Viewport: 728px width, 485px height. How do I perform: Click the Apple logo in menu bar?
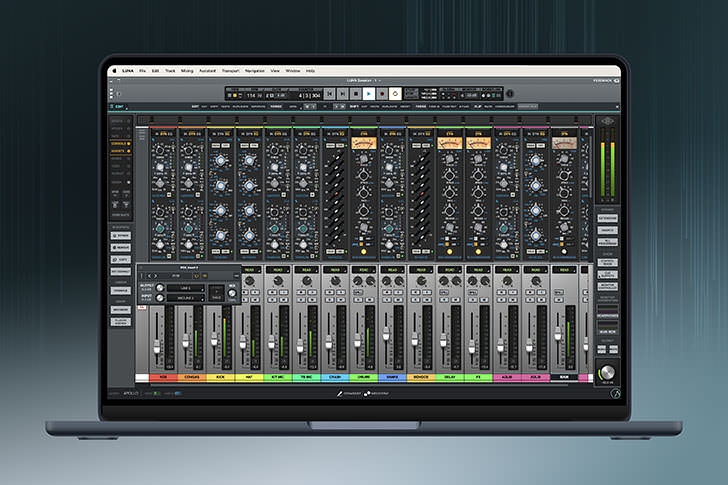click(115, 71)
